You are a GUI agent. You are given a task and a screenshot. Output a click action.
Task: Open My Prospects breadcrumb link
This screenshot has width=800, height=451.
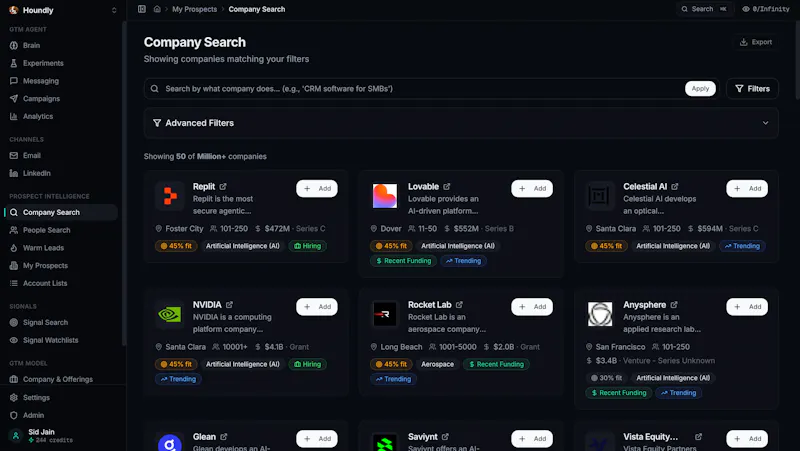point(194,9)
